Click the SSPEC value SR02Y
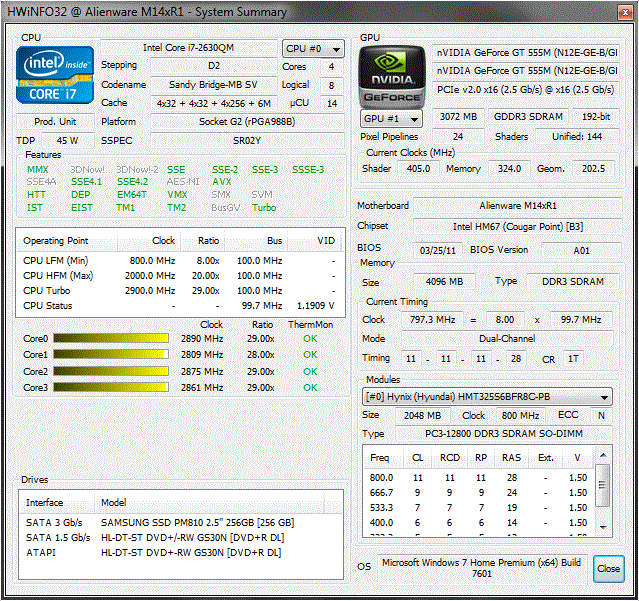 247,141
